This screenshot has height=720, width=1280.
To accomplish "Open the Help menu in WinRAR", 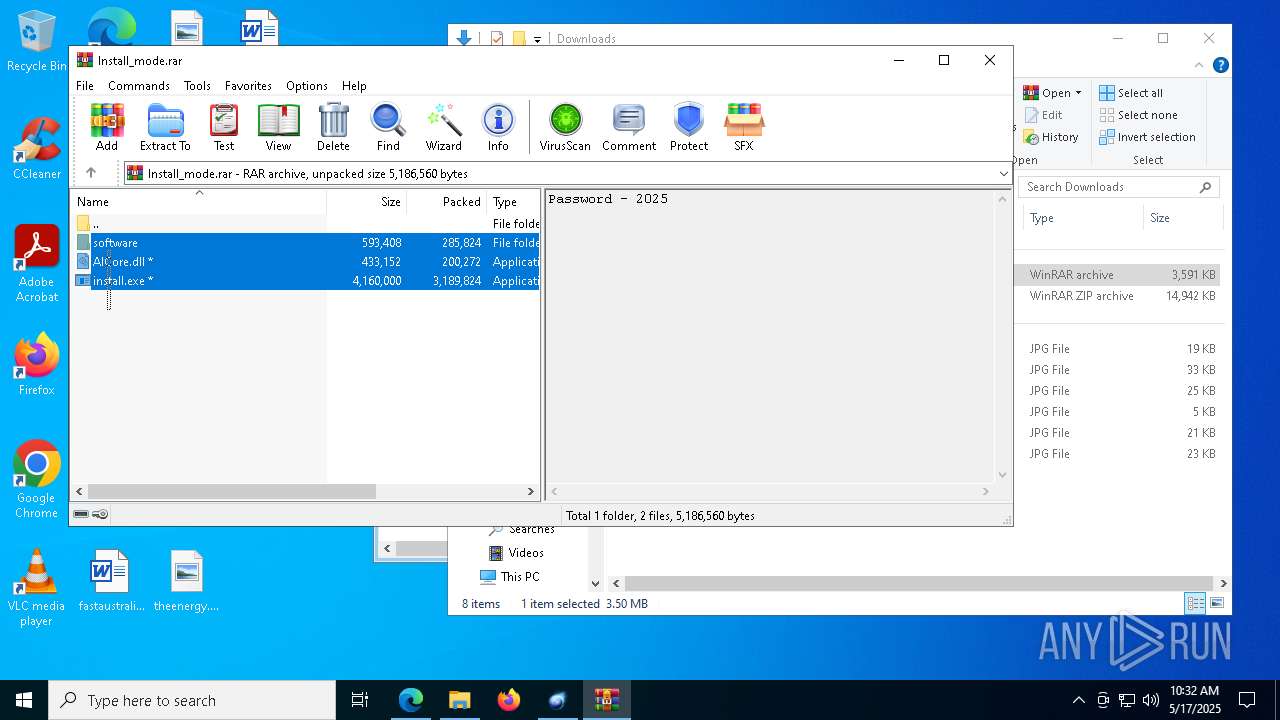I will pos(354,86).
